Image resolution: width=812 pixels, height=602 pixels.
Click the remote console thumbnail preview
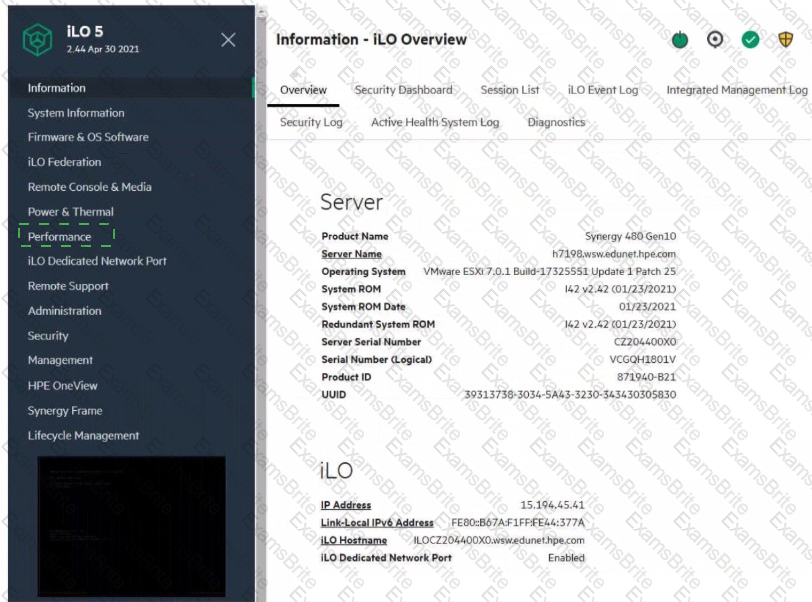[131, 527]
